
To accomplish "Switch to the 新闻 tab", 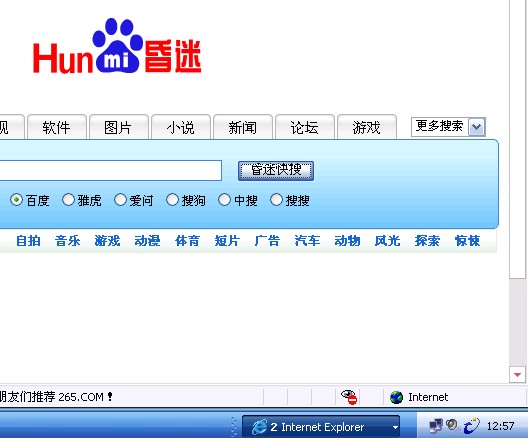I will [242, 127].
